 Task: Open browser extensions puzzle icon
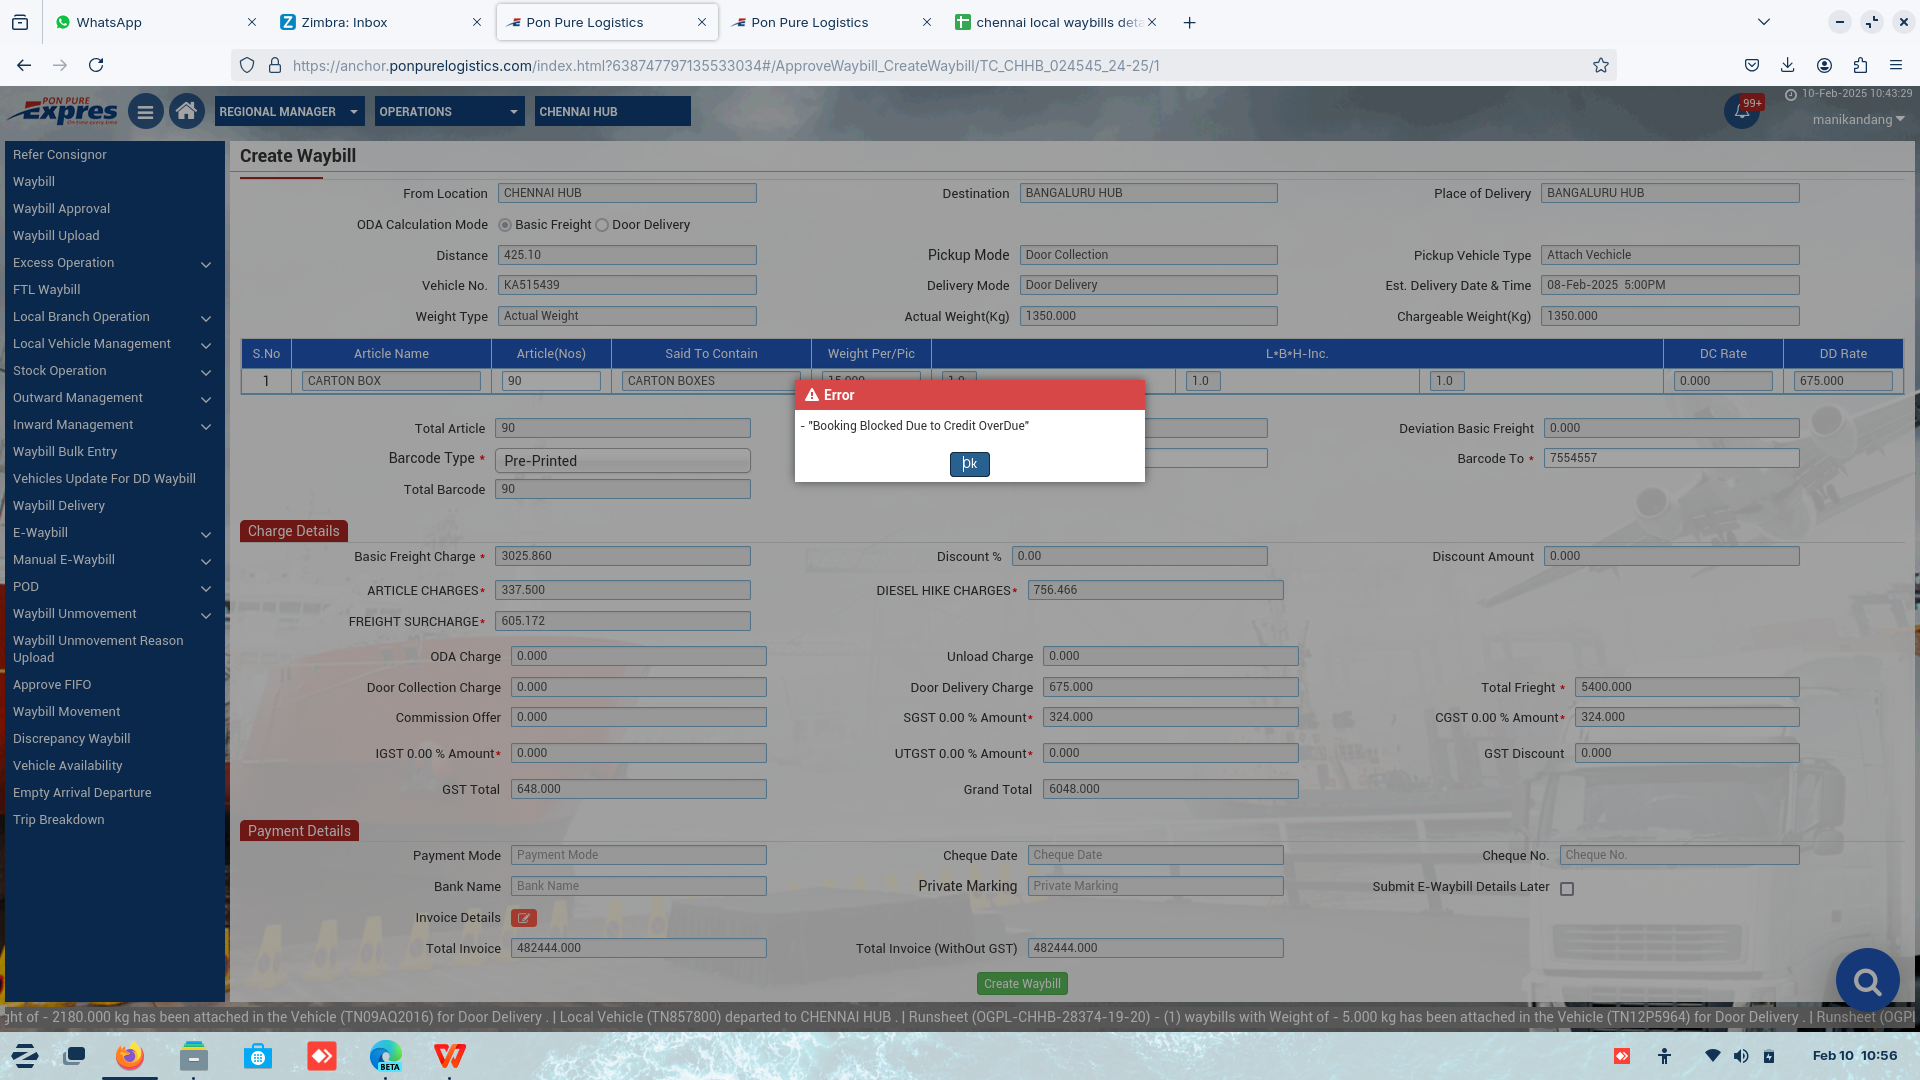(x=1860, y=65)
